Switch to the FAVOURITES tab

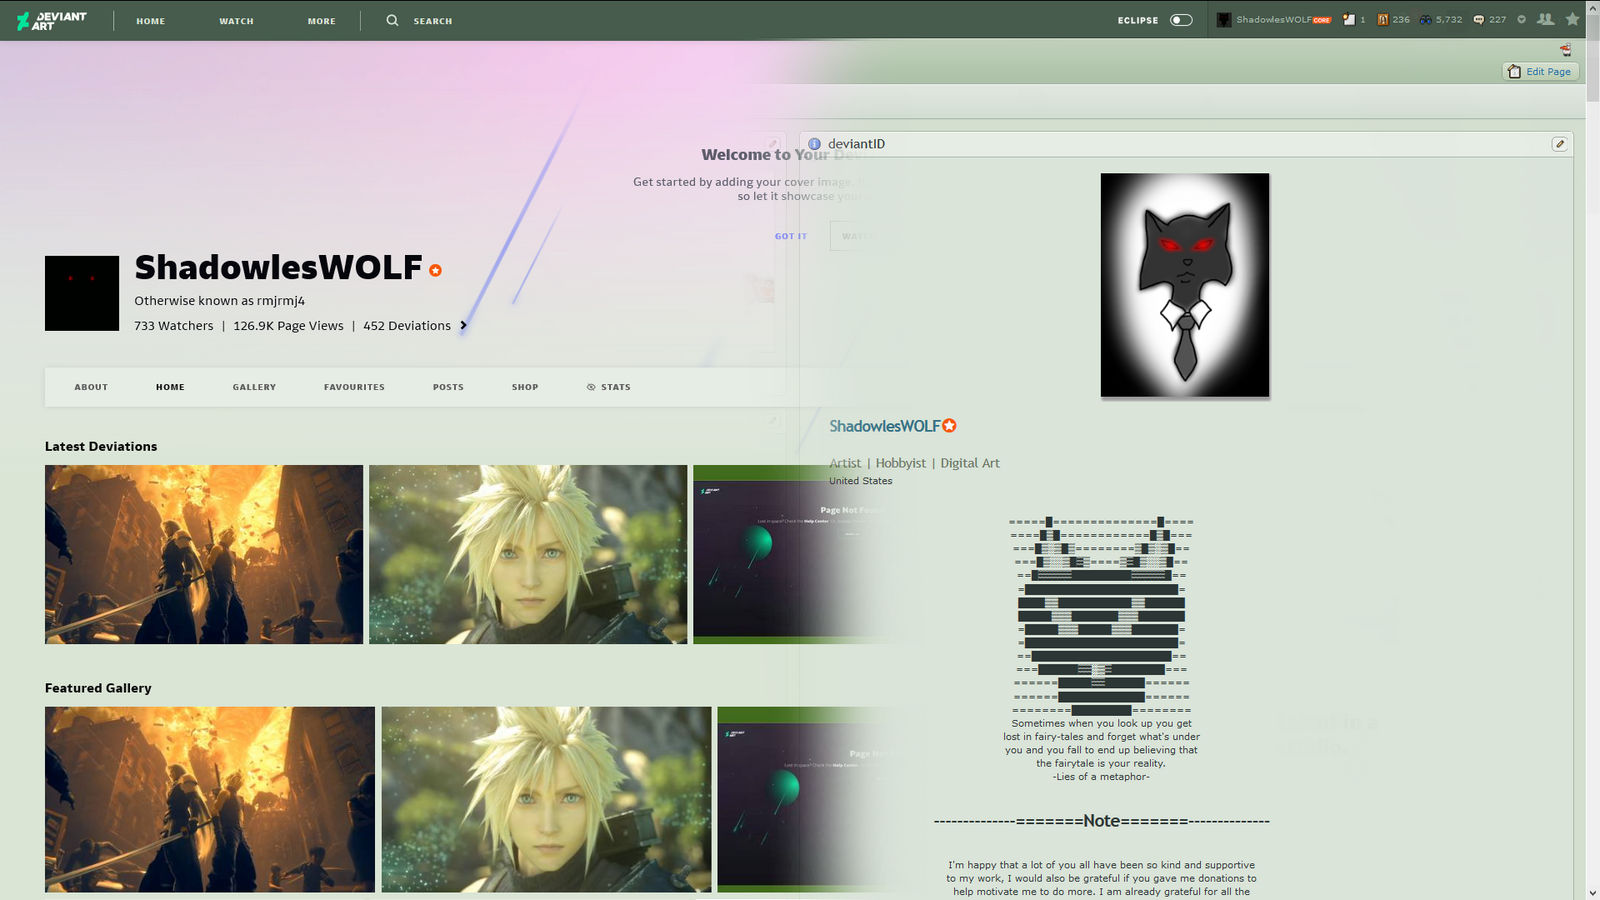coord(354,387)
